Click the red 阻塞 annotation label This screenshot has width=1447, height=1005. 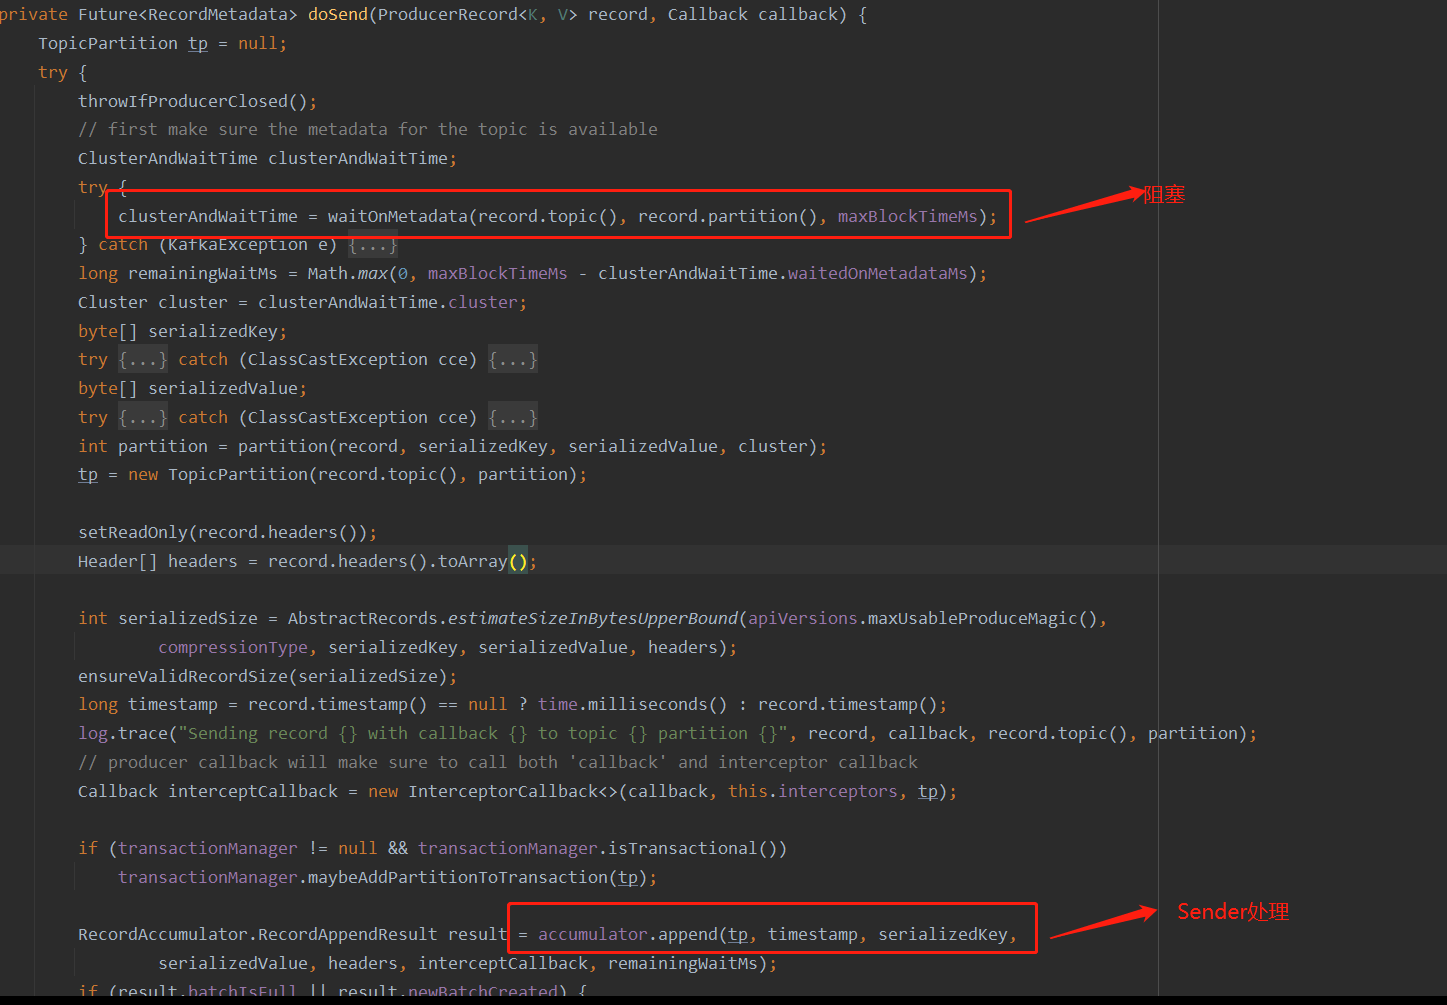pos(1163,195)
